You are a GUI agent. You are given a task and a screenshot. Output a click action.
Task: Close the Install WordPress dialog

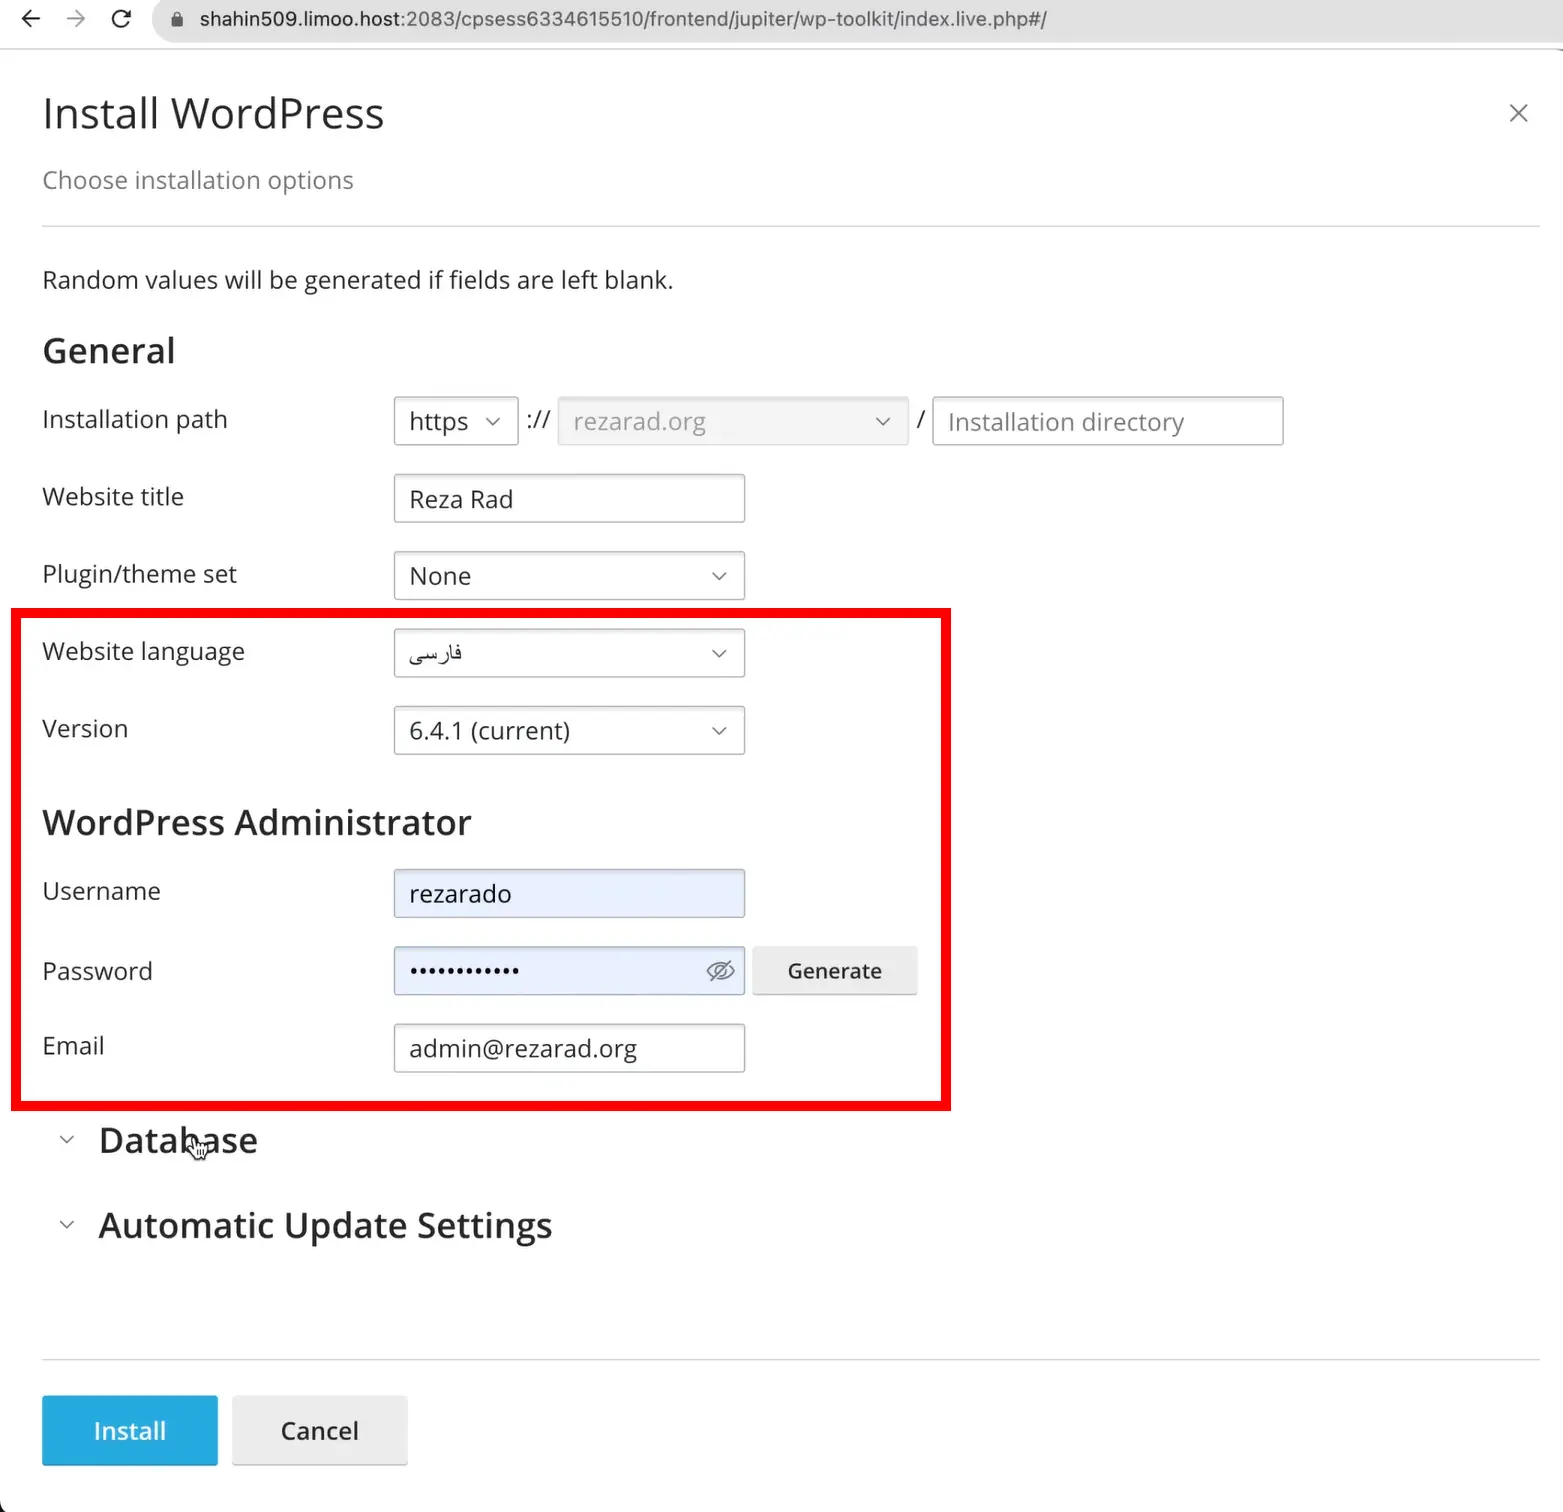[x=1518, y=113]
